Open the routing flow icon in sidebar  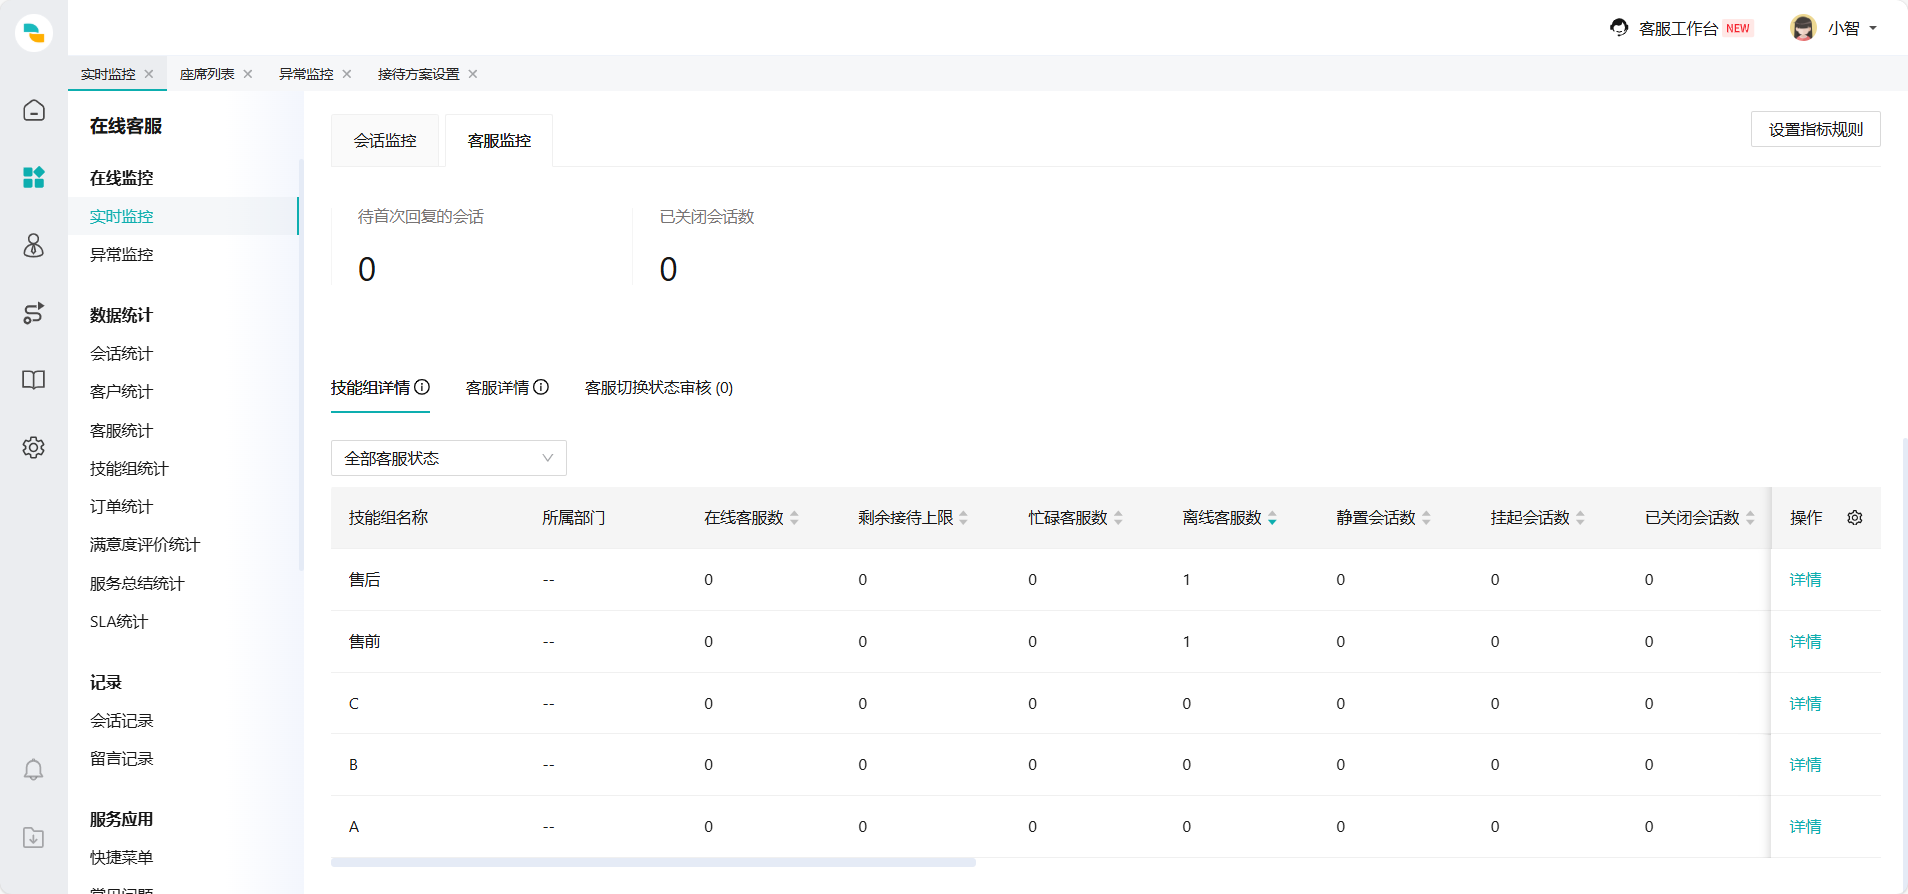pos(34,313)
